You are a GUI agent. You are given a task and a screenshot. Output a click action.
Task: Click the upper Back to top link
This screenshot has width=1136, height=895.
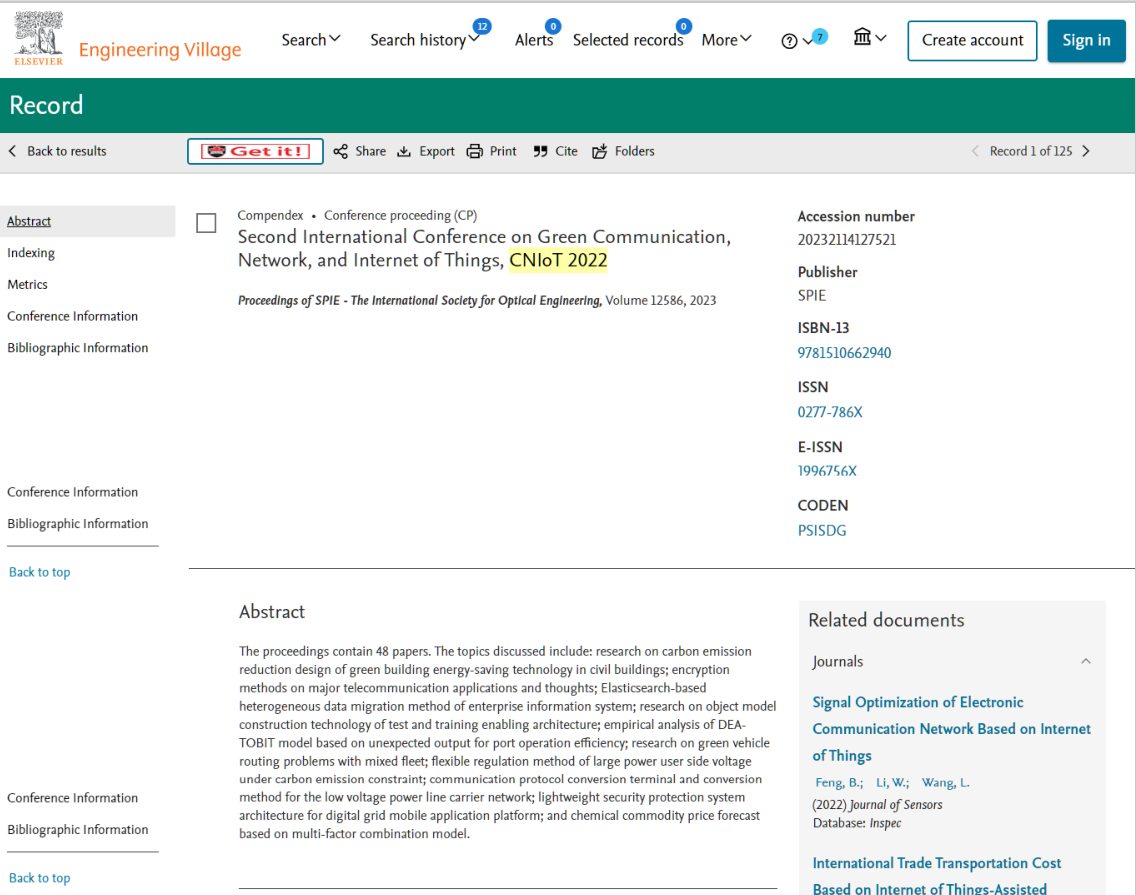point(40,572)
